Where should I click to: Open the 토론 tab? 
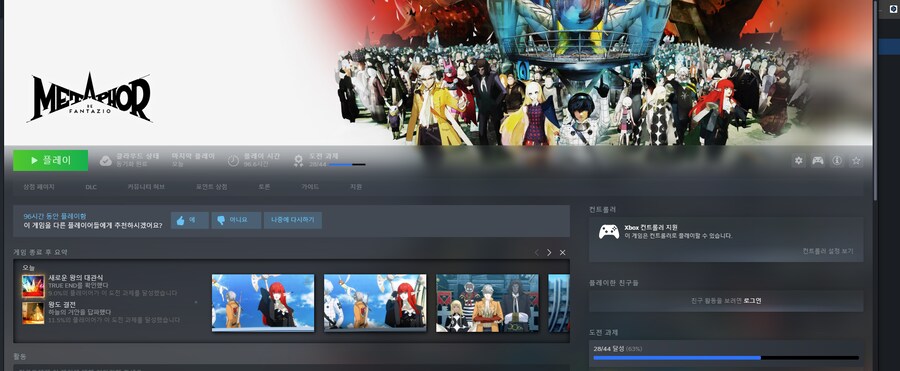(264, 187)
